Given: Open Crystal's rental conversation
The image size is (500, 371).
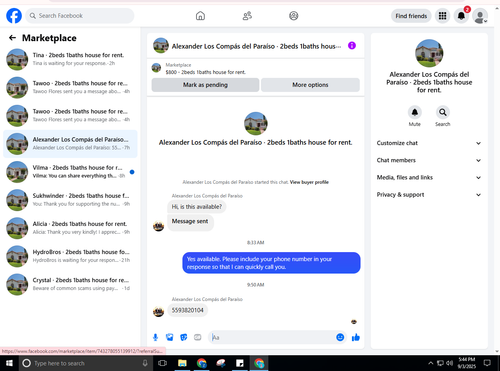Looking at the screenshot, I should (x=70, y=284).
